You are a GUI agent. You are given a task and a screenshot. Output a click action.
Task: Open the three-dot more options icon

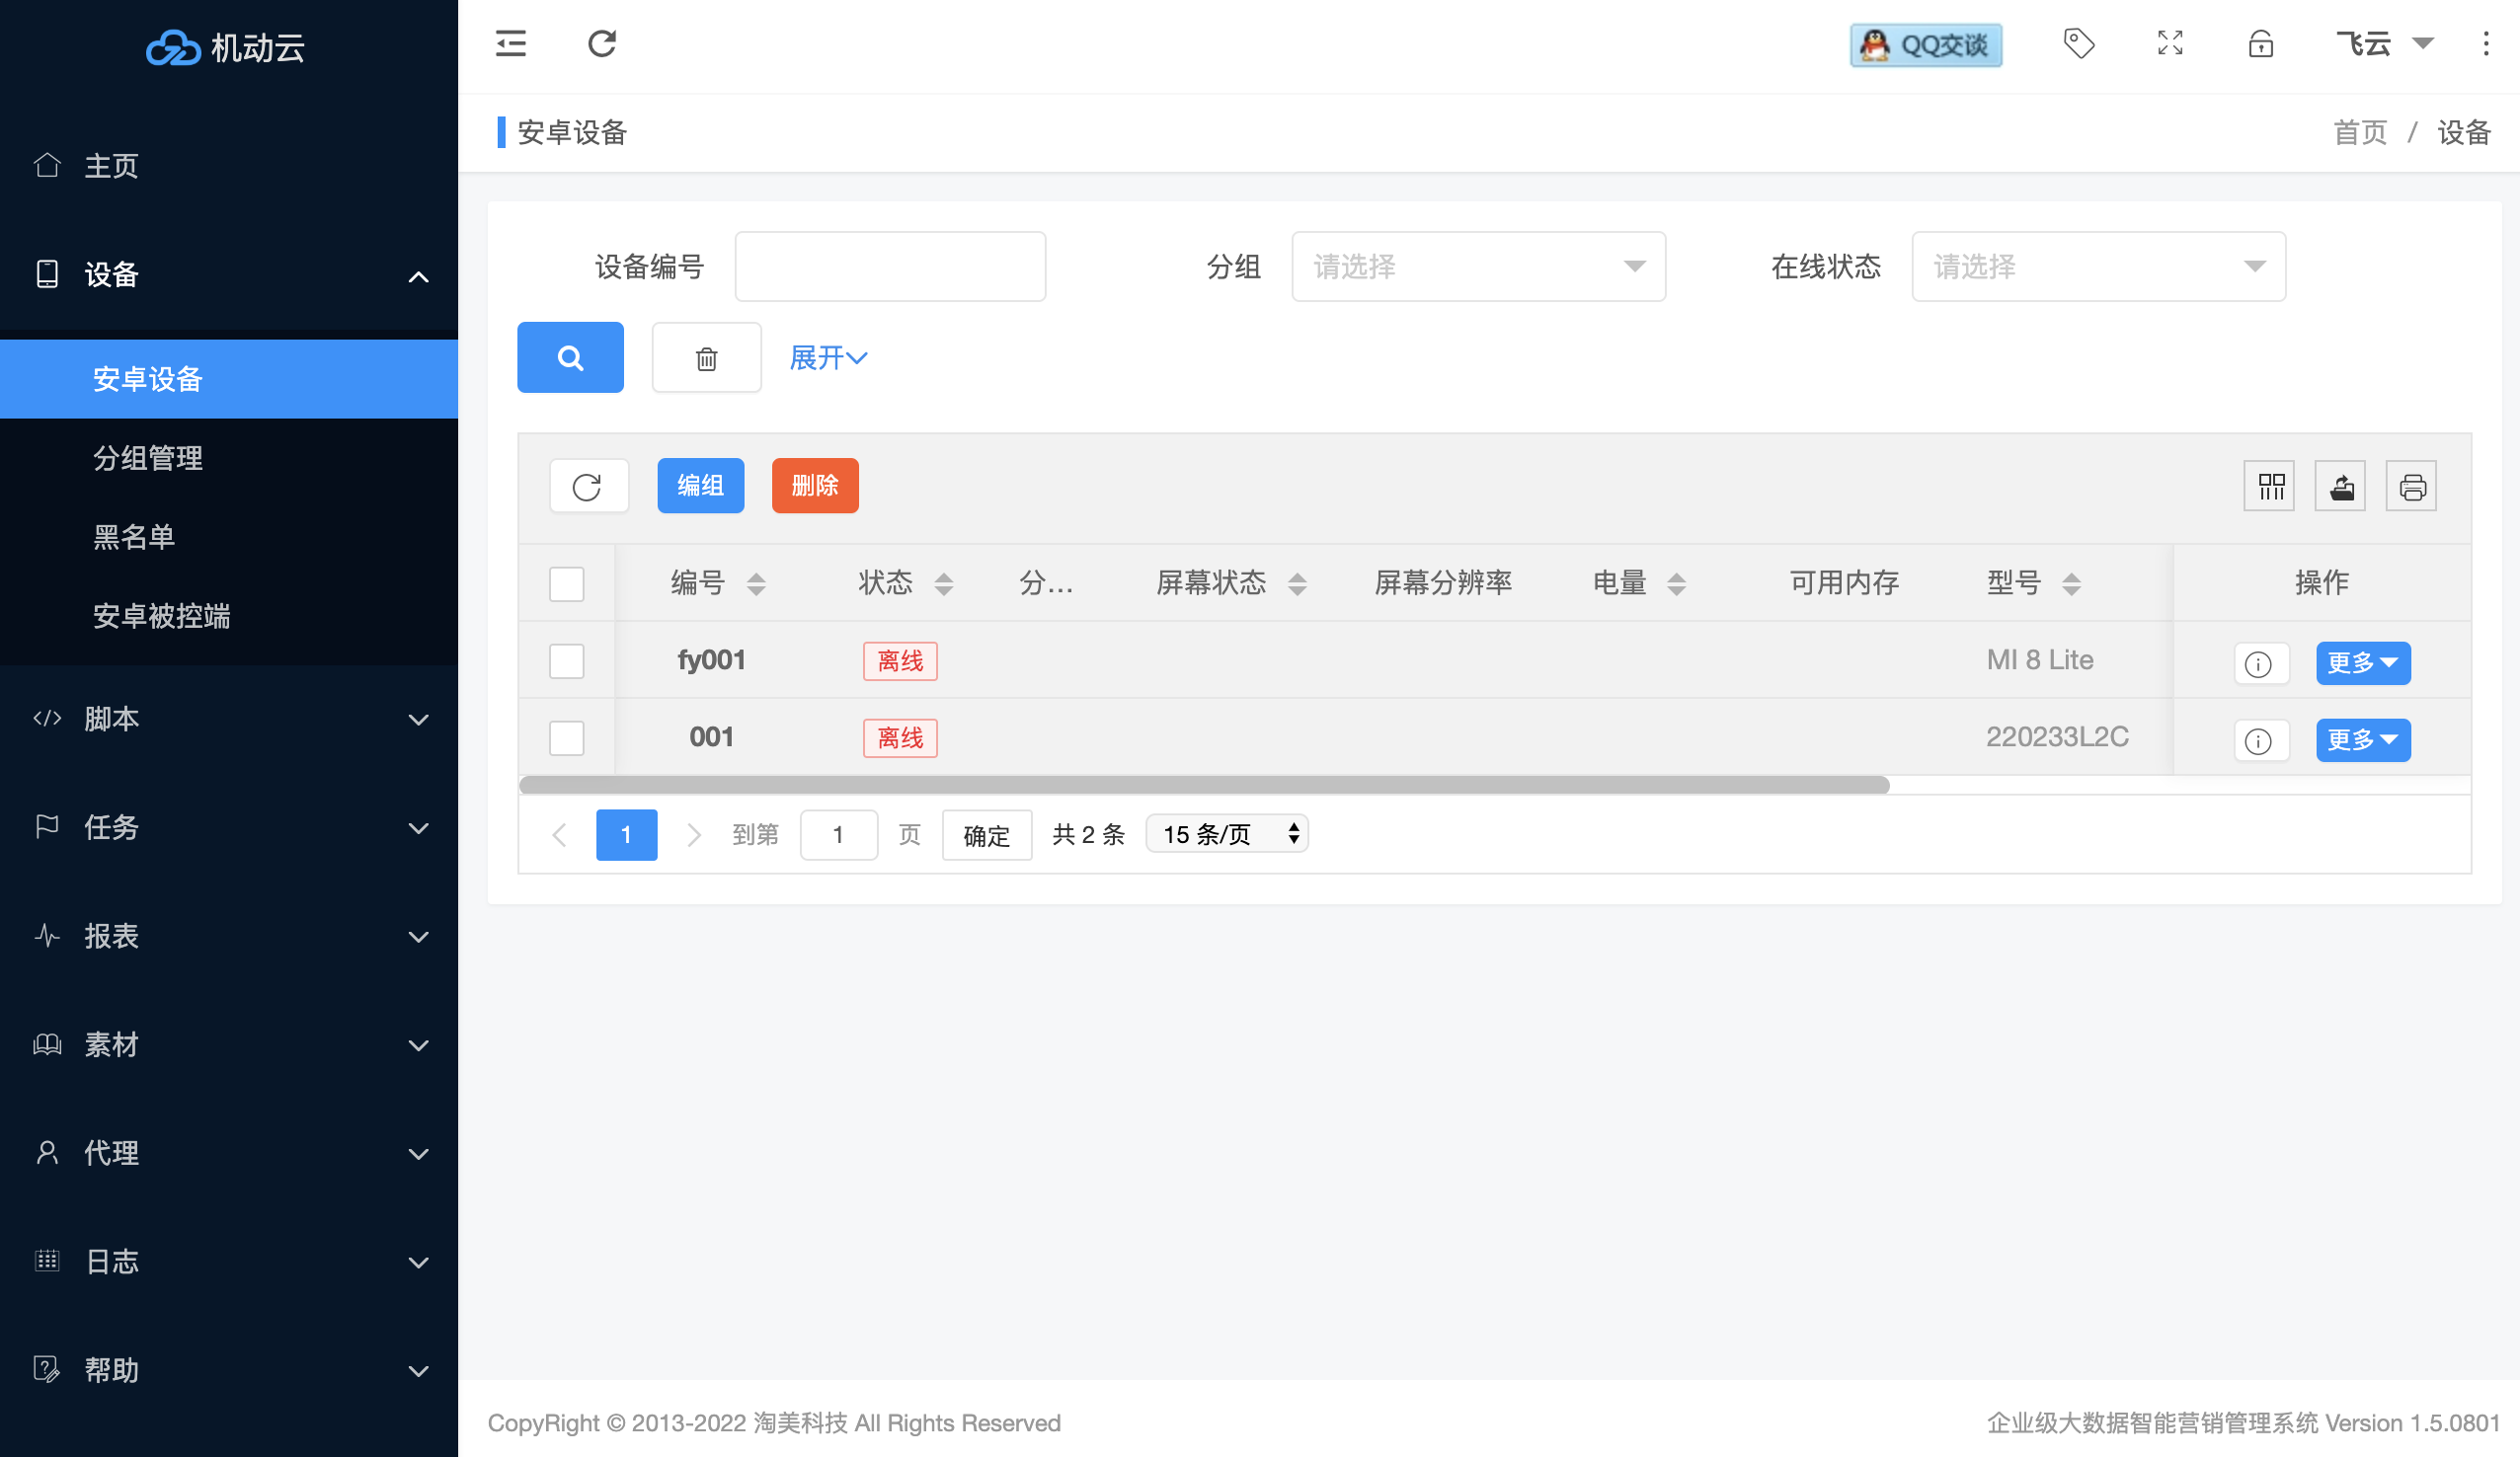tap(2486, 44)
